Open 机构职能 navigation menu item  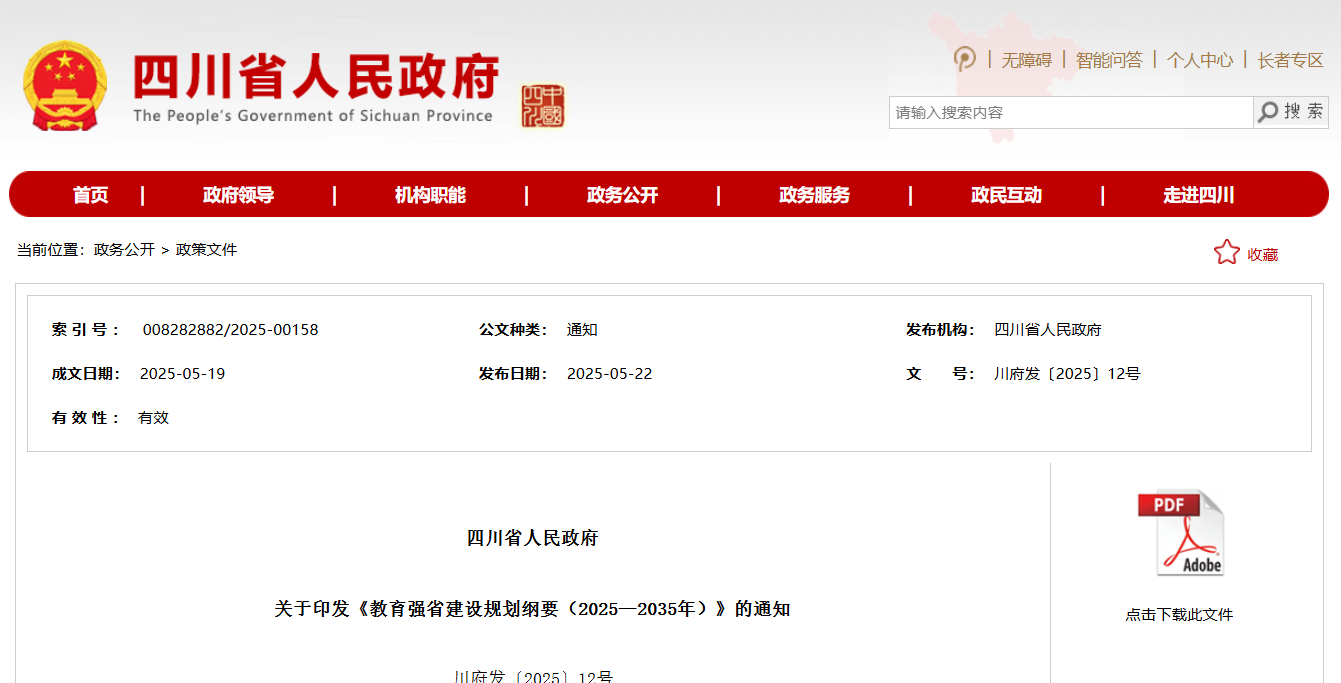pos(430,195)
